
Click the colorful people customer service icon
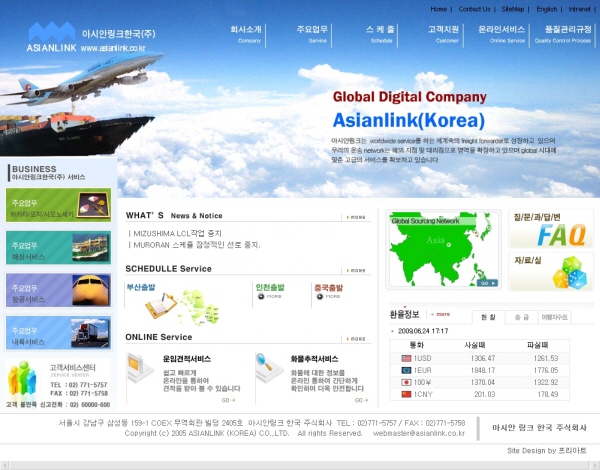tap(22, 379)
